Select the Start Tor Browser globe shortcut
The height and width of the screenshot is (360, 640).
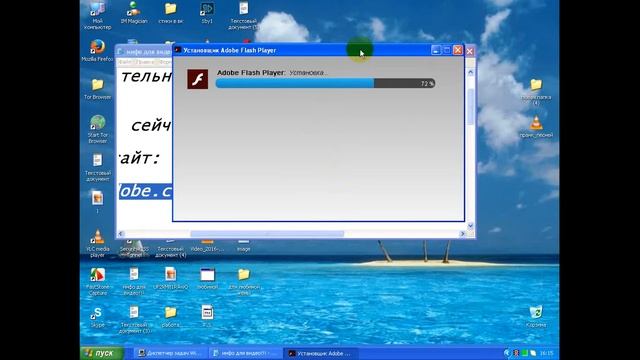pos(98,122)
